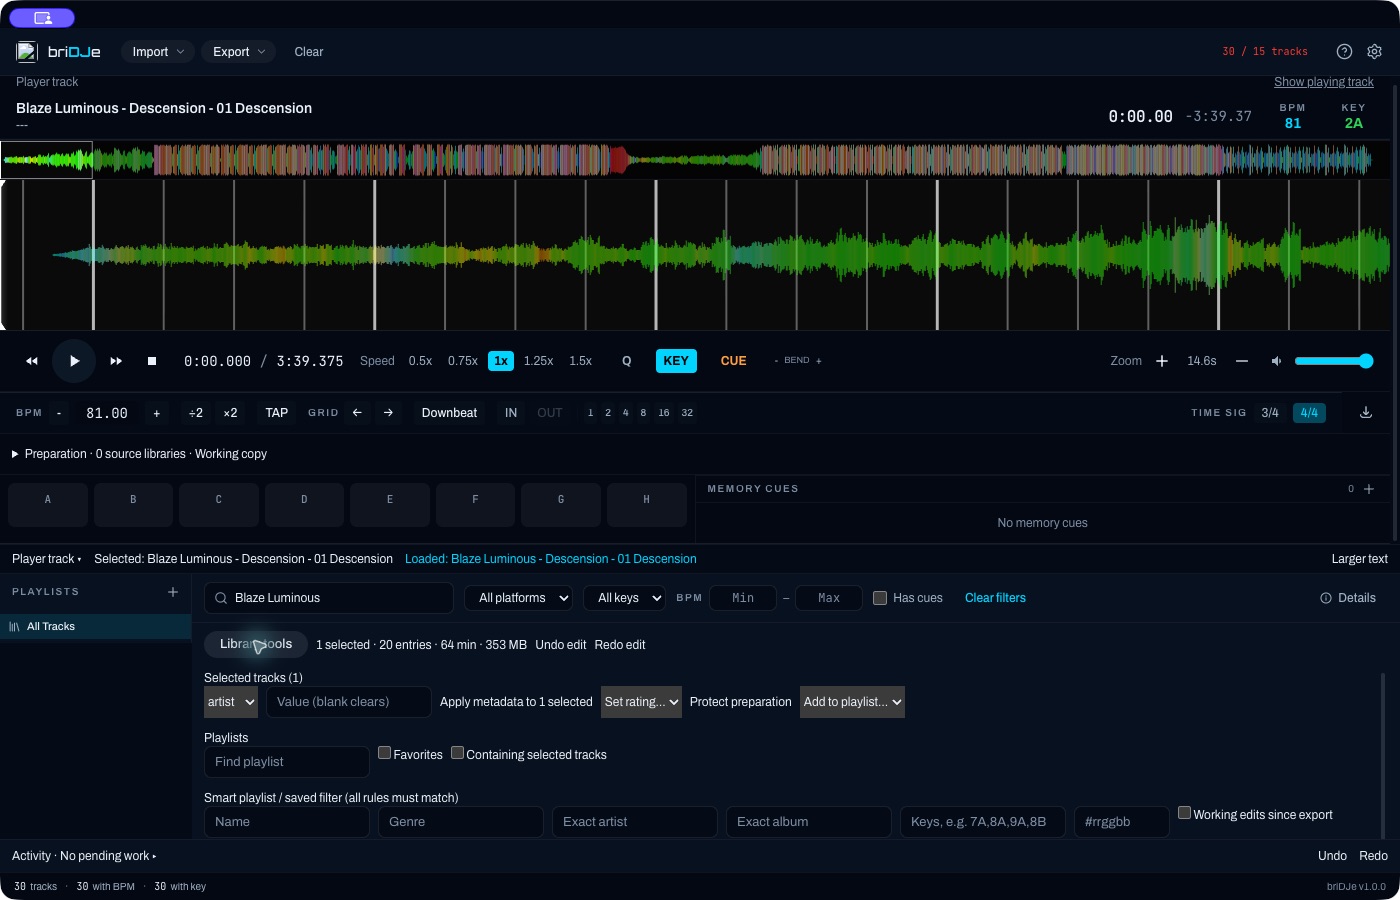Screen dimensions: 1400x900
Task: Add a memory cue with plus
Action: (1369, 489)
